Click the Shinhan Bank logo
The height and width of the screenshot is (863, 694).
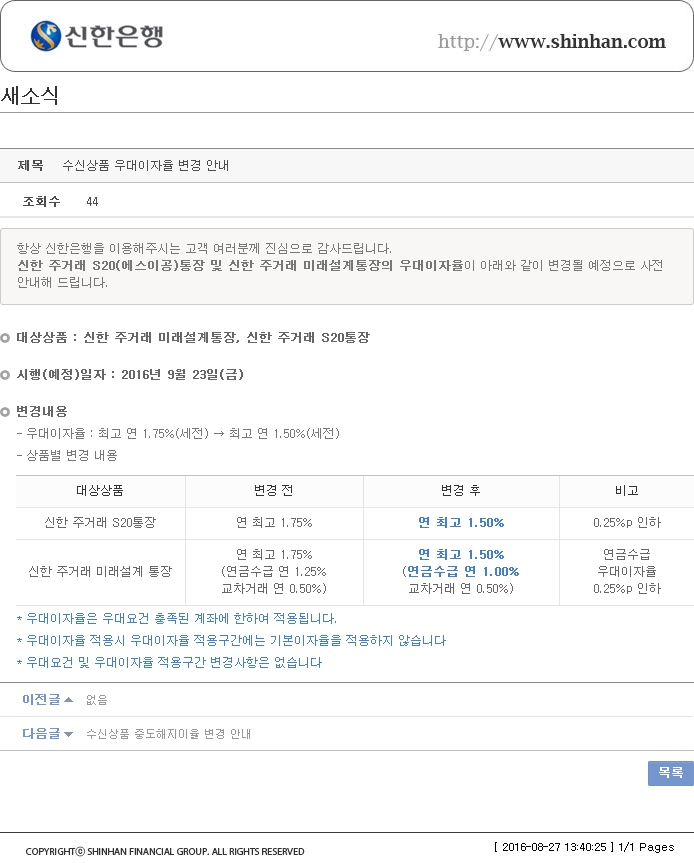coord(96,37)
